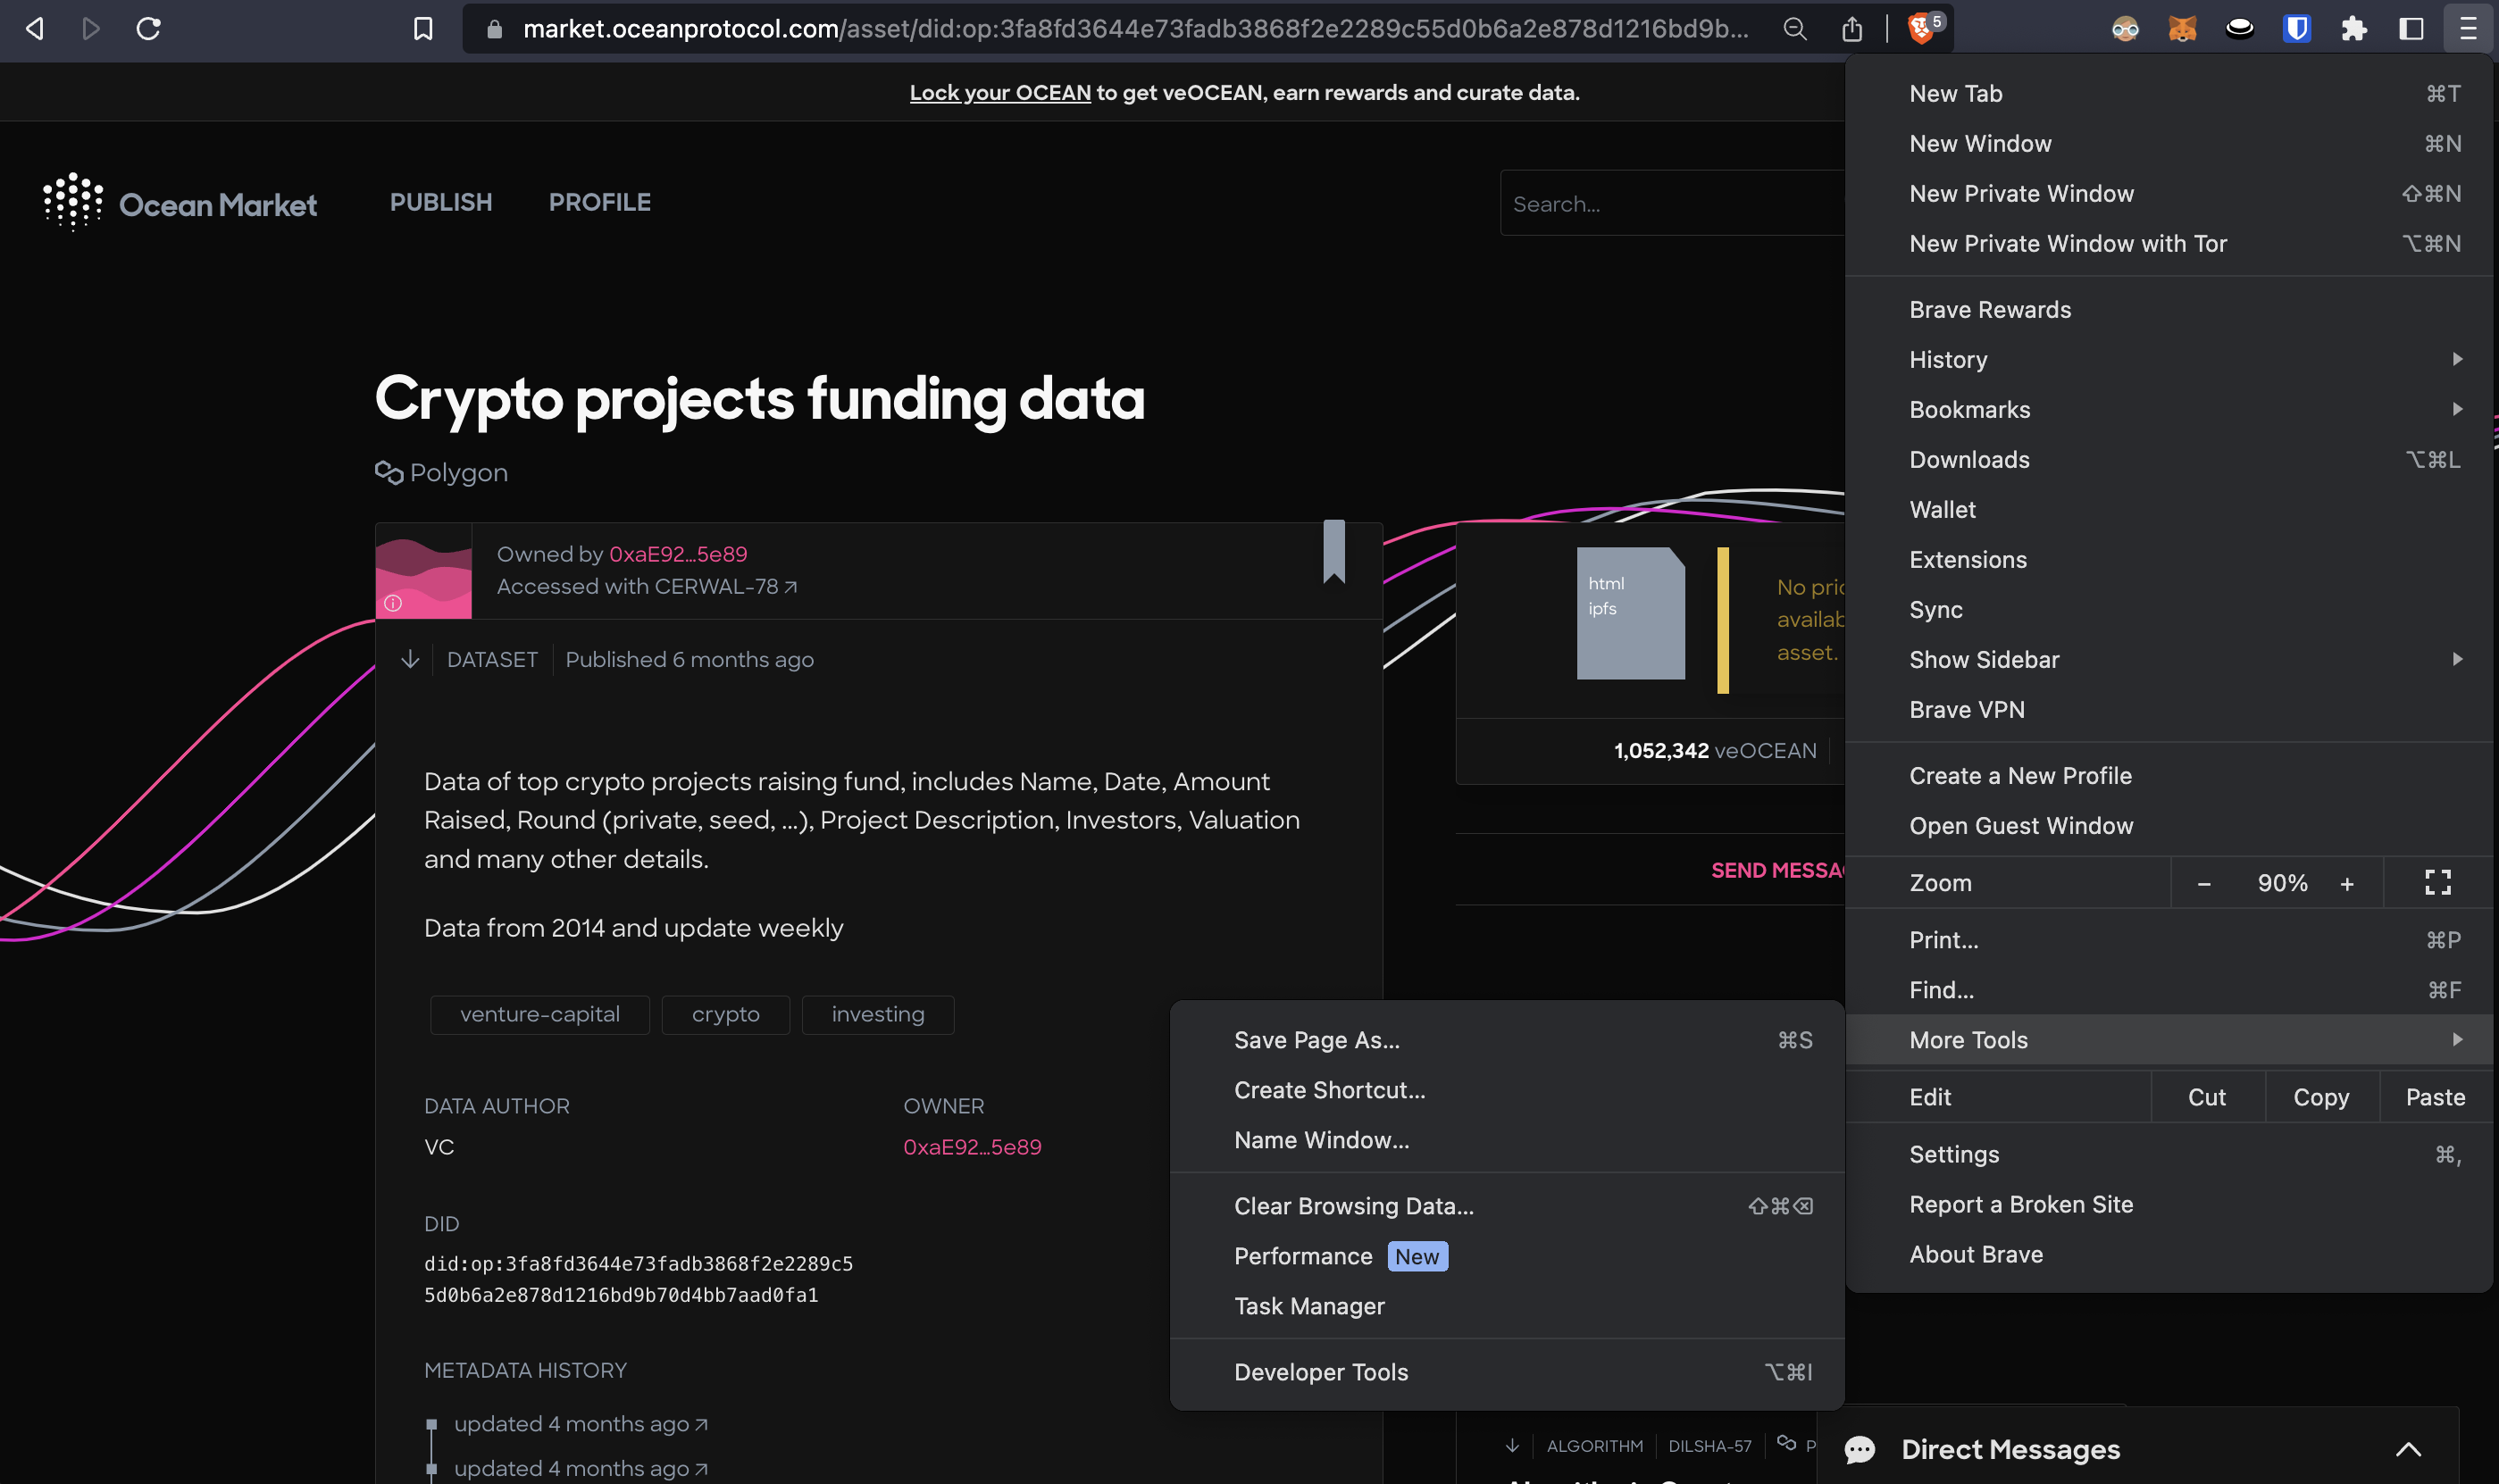Open the share page icon
This screenshot has height=1484, width=2499.
pos(1852,29)
